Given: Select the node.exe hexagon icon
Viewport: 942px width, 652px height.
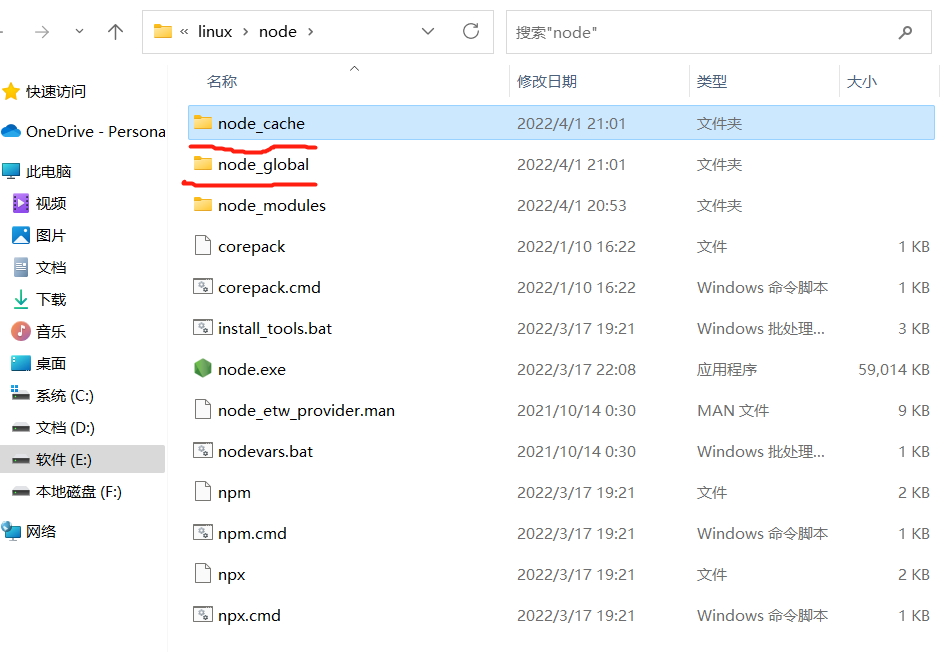Looking at the screenshot, I should click(x=203, y=368).
